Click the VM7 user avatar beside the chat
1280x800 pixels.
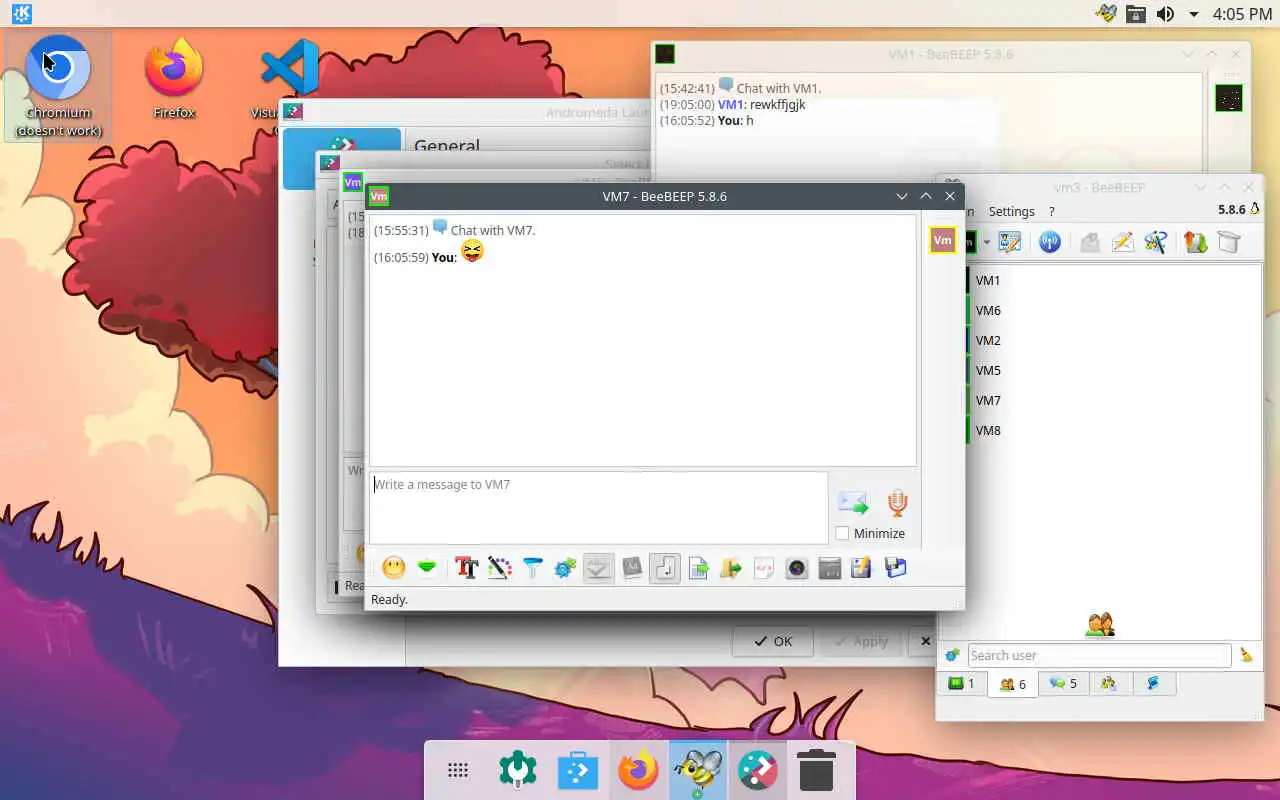942,240
